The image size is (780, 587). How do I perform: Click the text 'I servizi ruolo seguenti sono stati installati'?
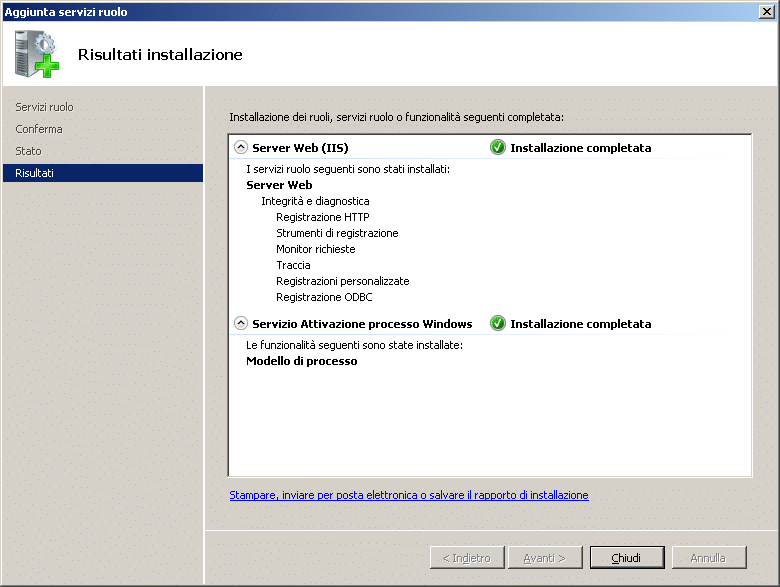click(348, 169)
